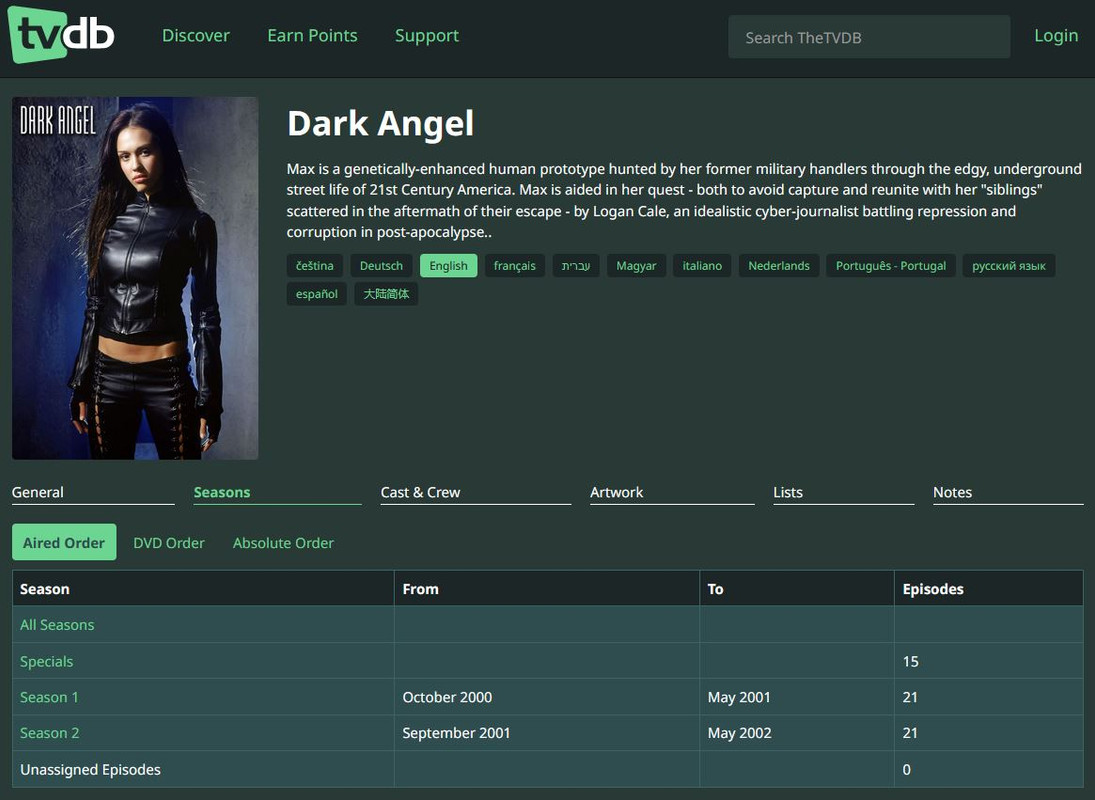The image size is (1095, 800).
Task: Click the Specials episode count 15
Action: tap(911, 661)
